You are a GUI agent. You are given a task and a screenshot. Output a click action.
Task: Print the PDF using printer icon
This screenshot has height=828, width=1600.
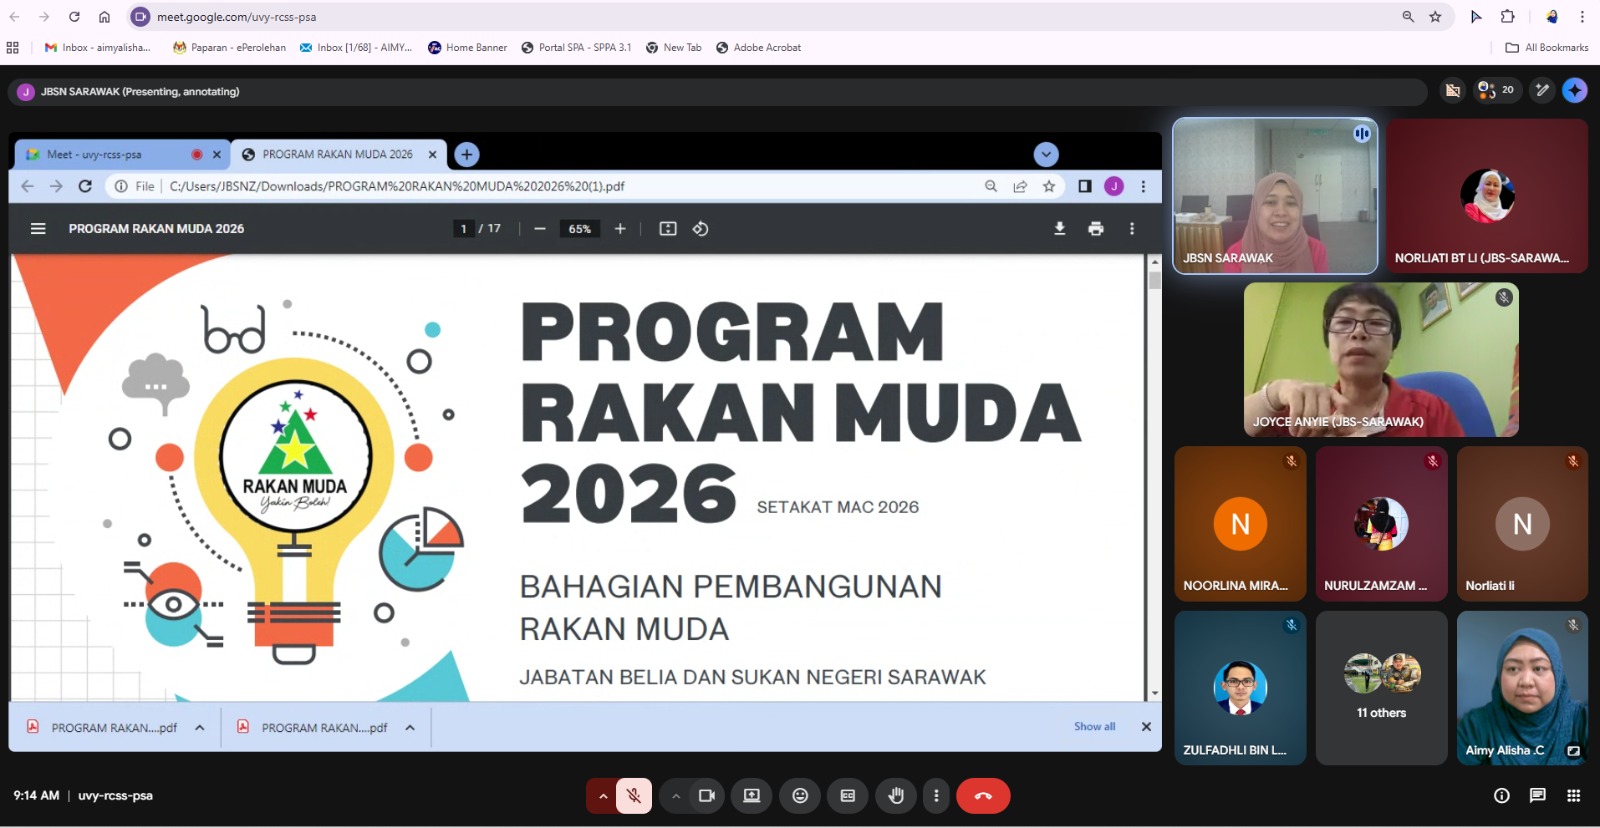tap(1096, 229)
